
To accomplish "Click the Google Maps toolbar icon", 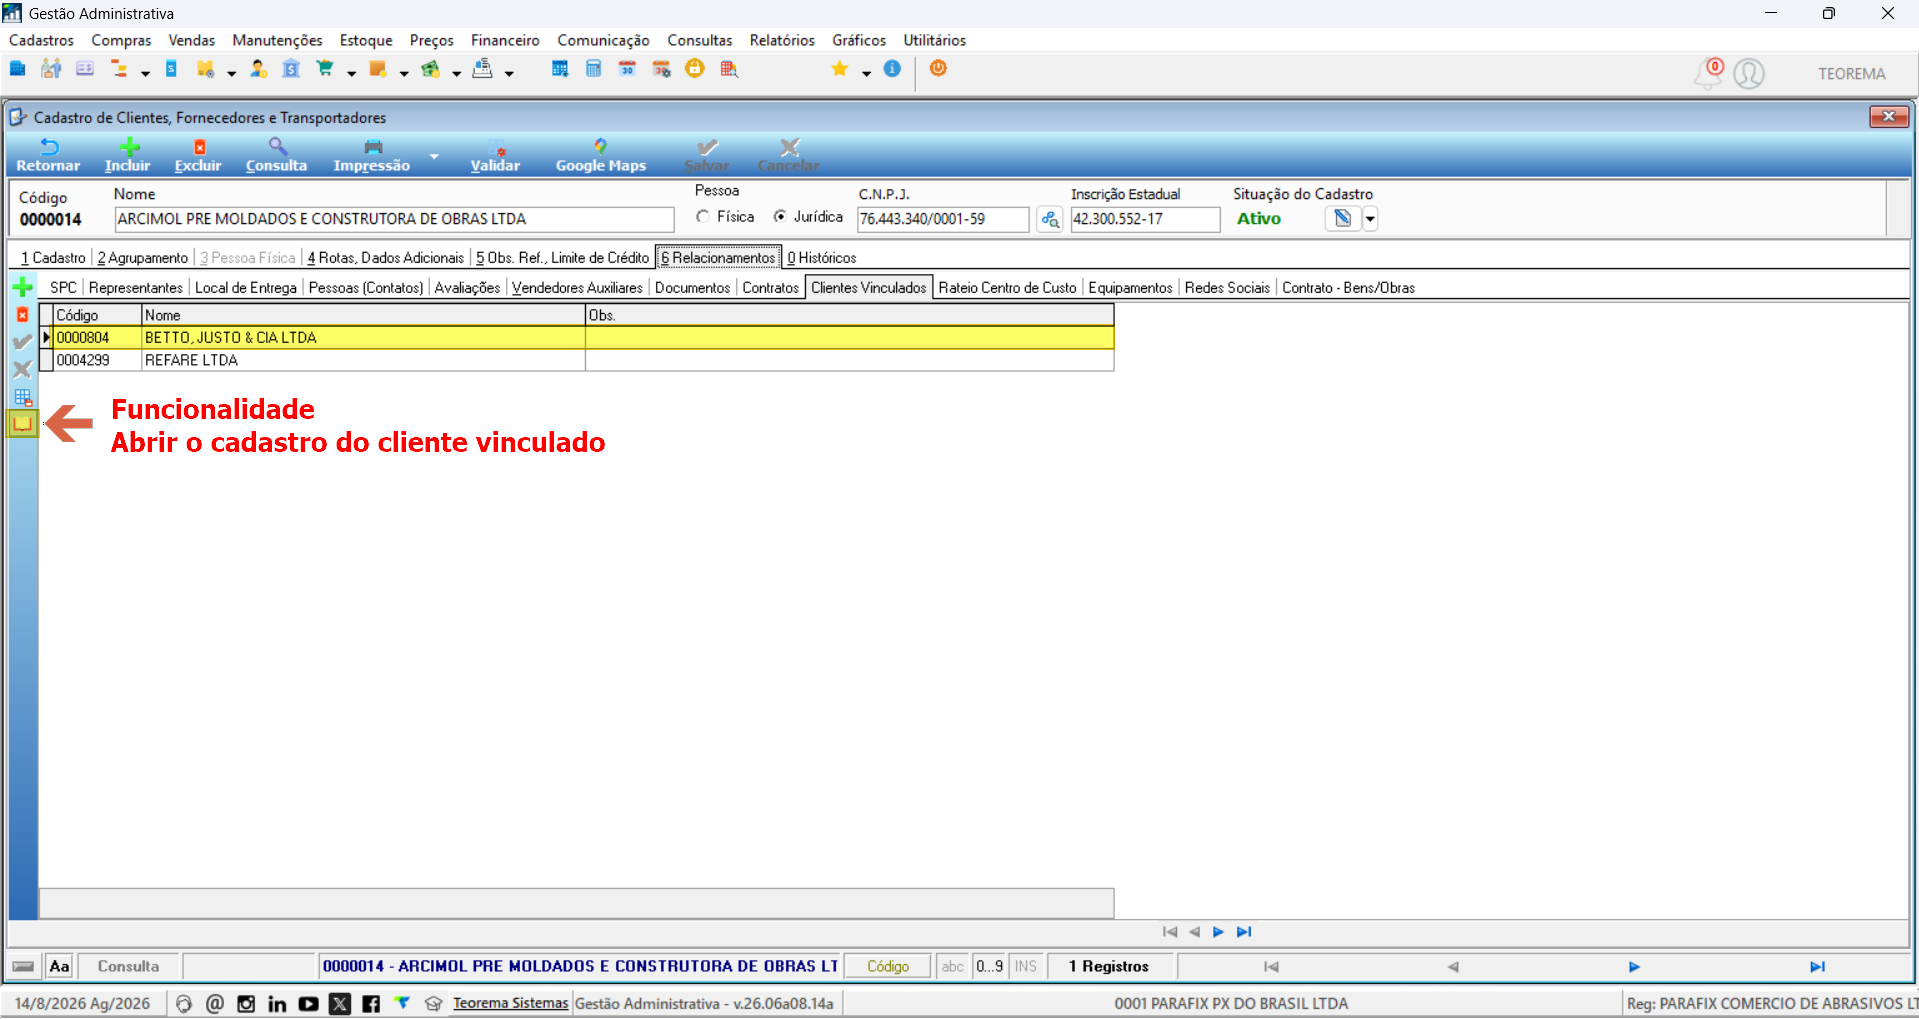I will click(x=600, y=147).
